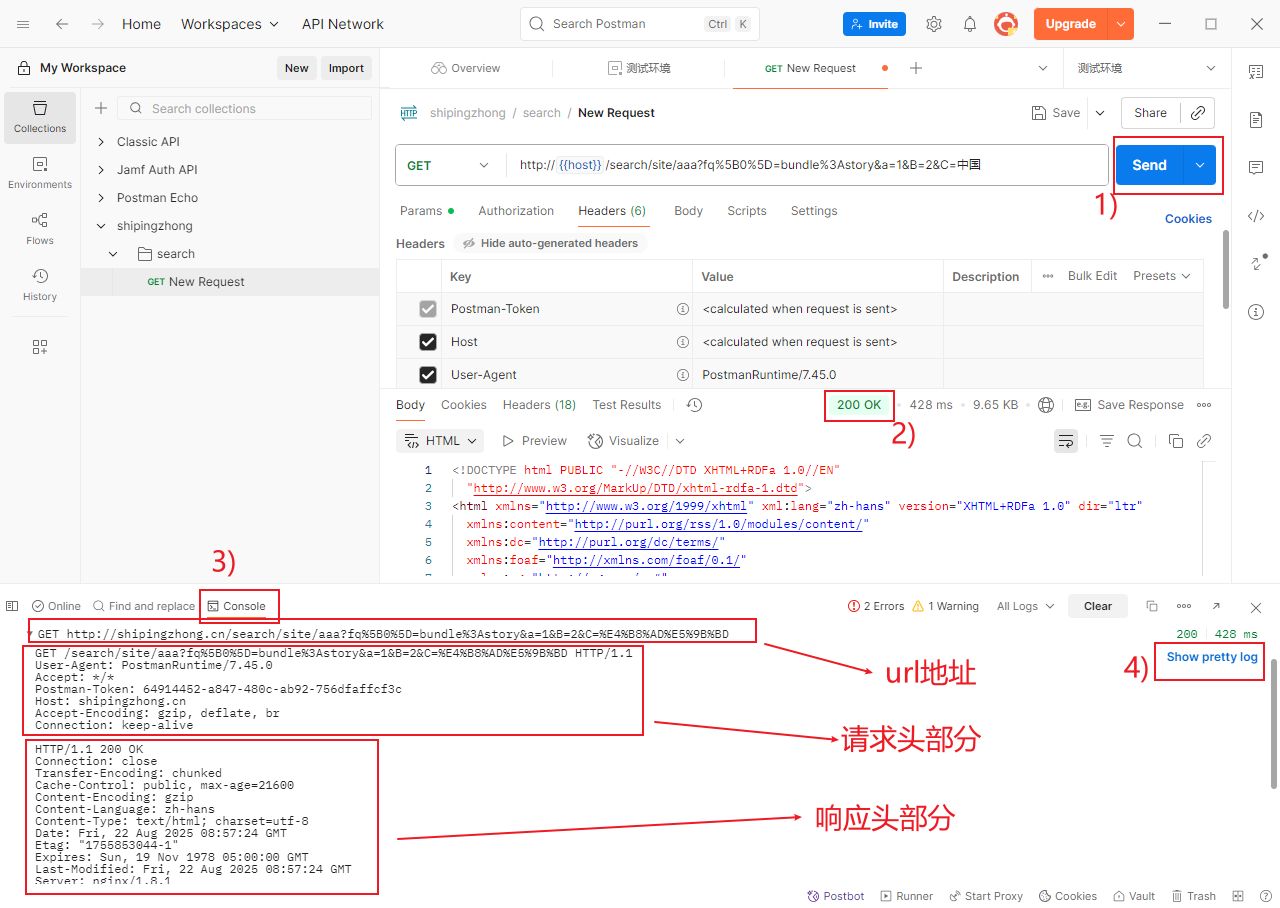This screenshot has height=908, width=1280.
Task: Open the Environments sidebar panel
Action: 40,173
